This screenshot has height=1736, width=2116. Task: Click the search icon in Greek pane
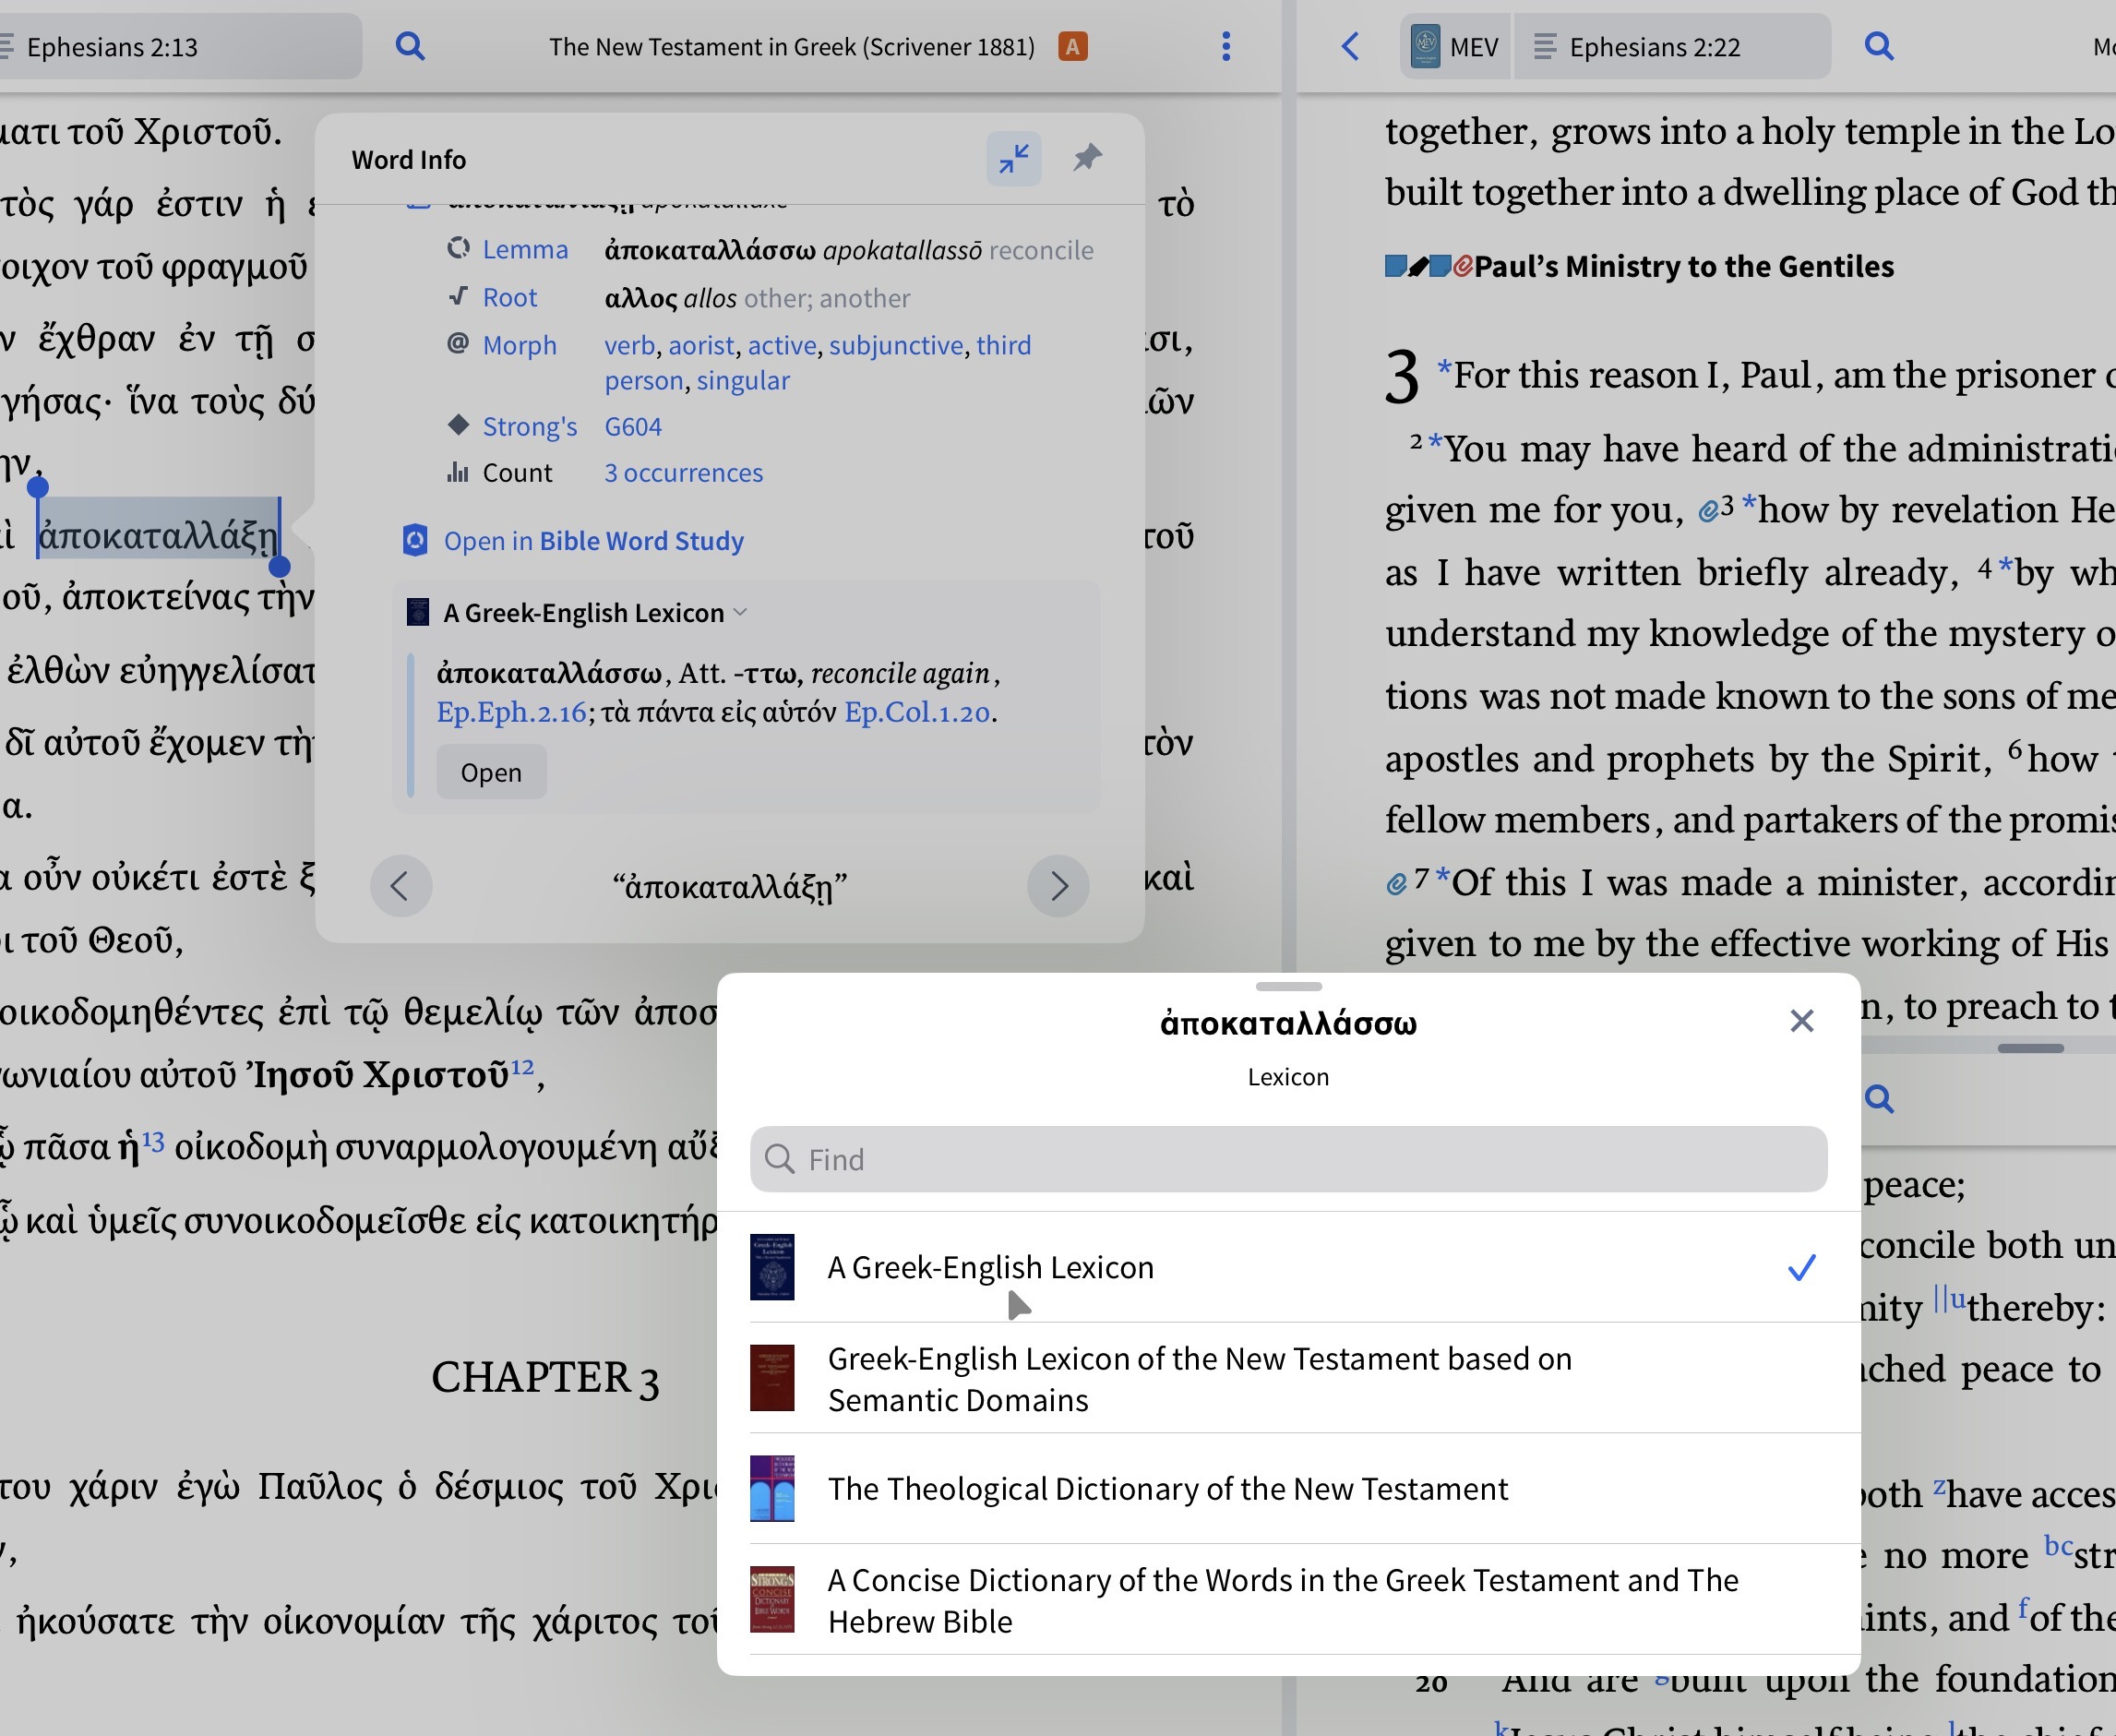[x=410, y=46]
